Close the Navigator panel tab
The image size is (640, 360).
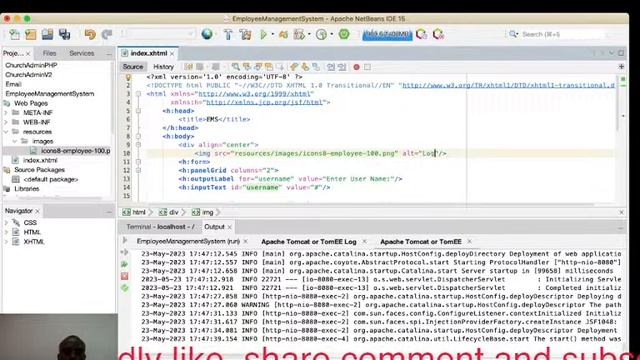[38, 211]
